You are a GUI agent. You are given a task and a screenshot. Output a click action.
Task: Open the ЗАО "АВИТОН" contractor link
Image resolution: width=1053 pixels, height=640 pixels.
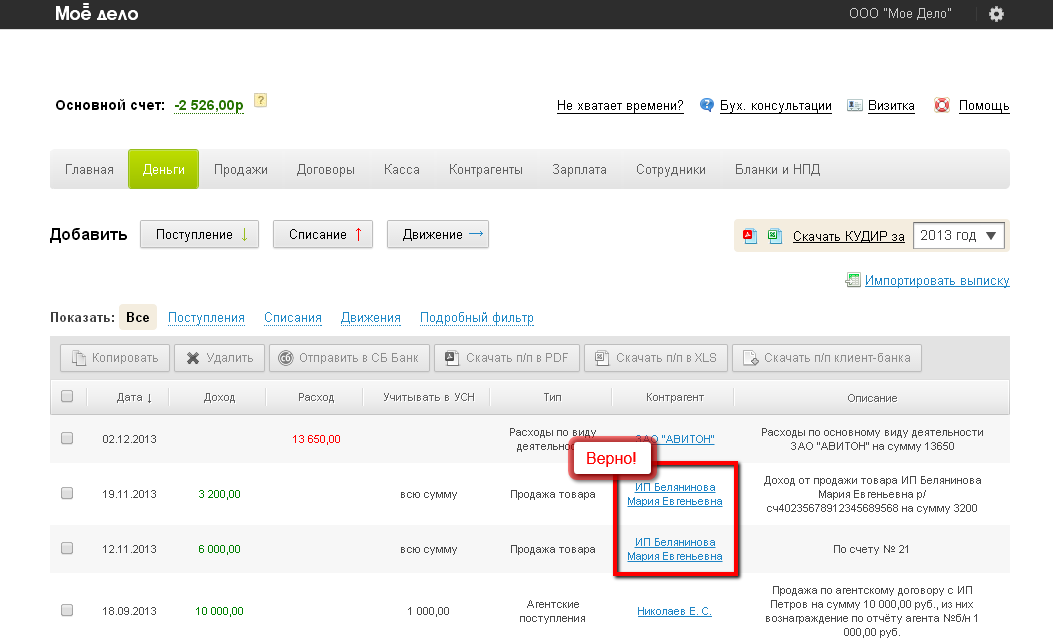coord(676,439)
